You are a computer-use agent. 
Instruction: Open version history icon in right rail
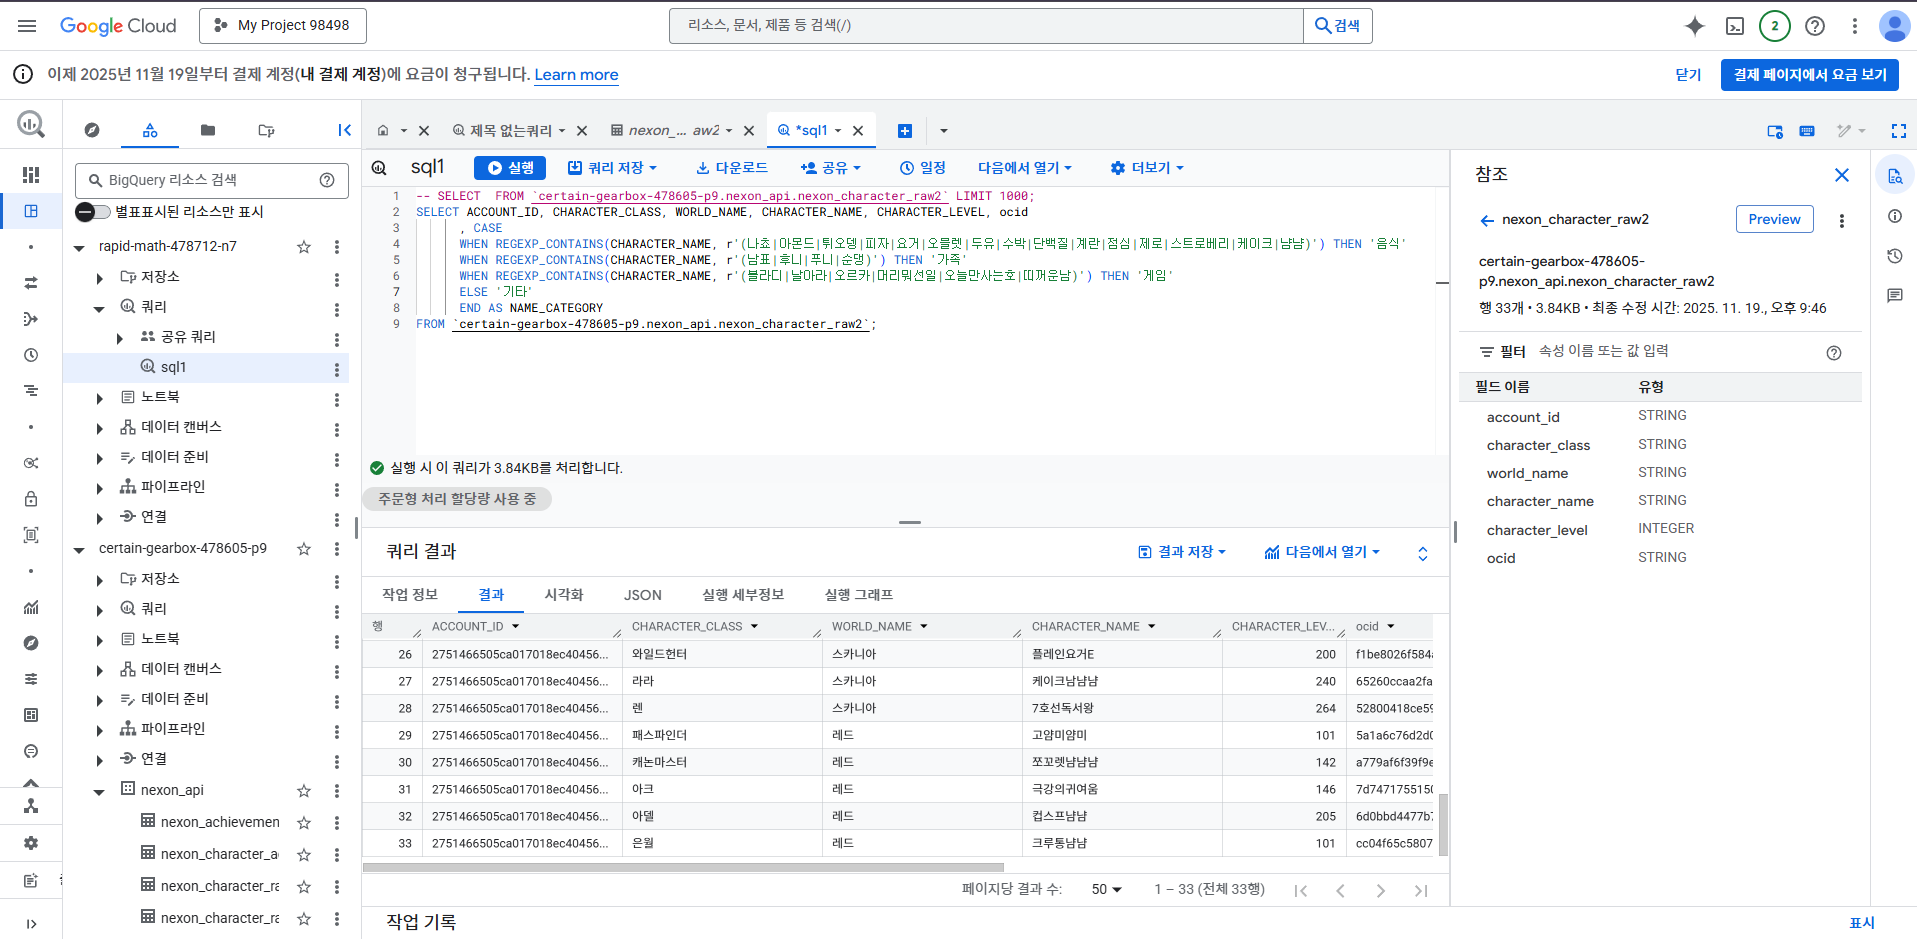(1895, 256)
